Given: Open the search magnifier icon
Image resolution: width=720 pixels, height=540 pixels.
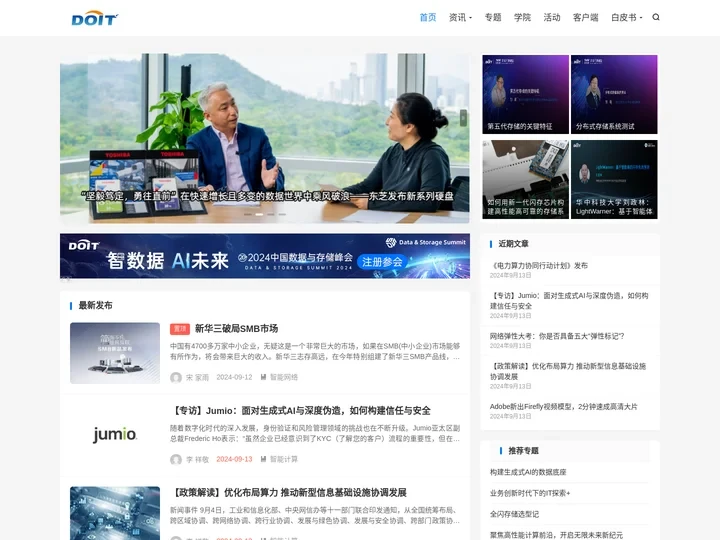Looking at the screenshot, I should (656, 17).
